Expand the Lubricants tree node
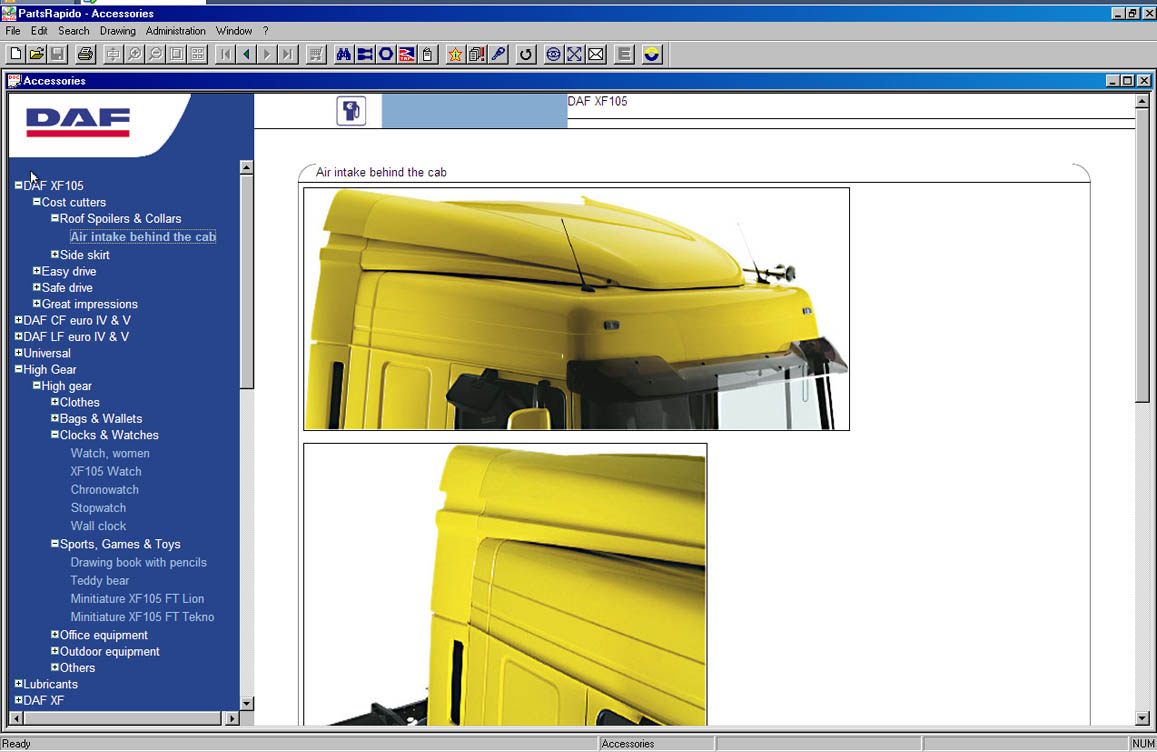1157x752 pixels. click(18, 684)
